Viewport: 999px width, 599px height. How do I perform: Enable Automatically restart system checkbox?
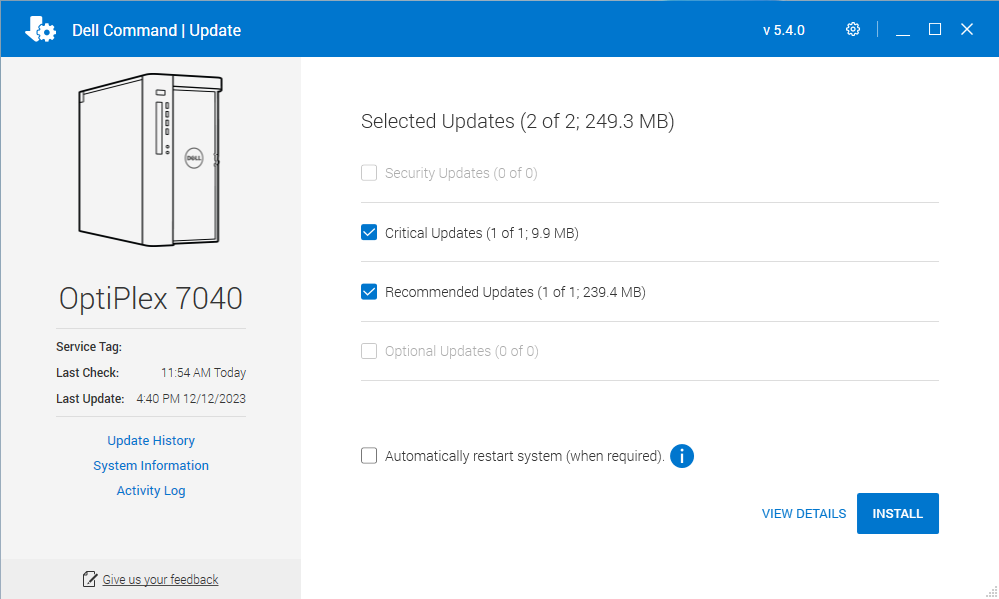tap(369, 456)
